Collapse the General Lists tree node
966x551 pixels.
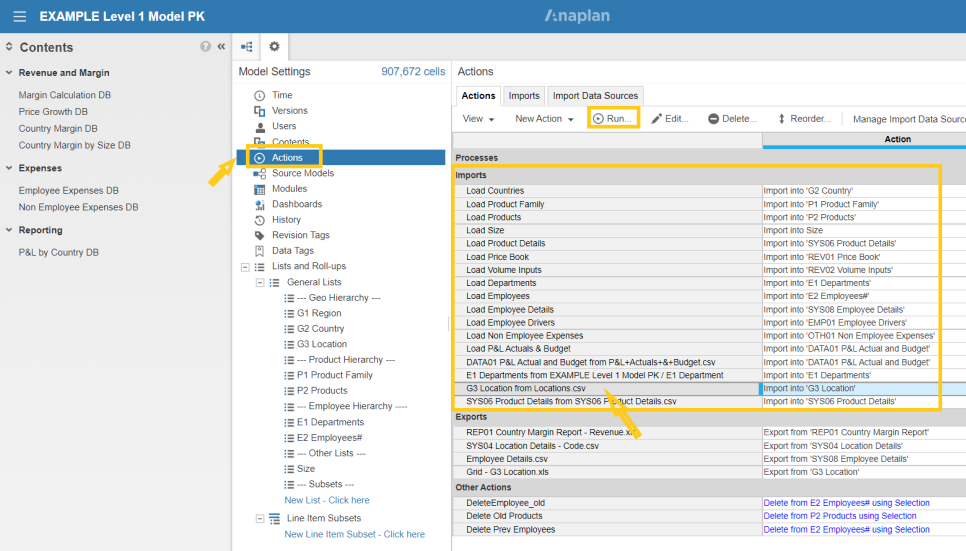pyautogui.click(x=260, y=282)
